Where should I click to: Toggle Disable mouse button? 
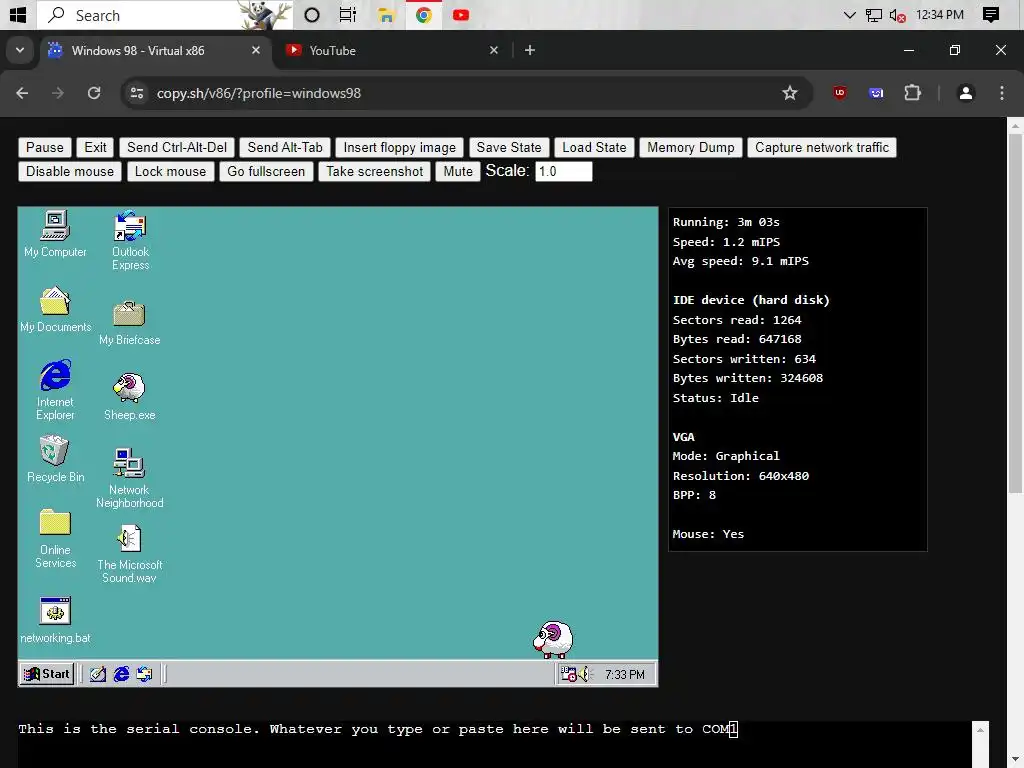point(70,172)
